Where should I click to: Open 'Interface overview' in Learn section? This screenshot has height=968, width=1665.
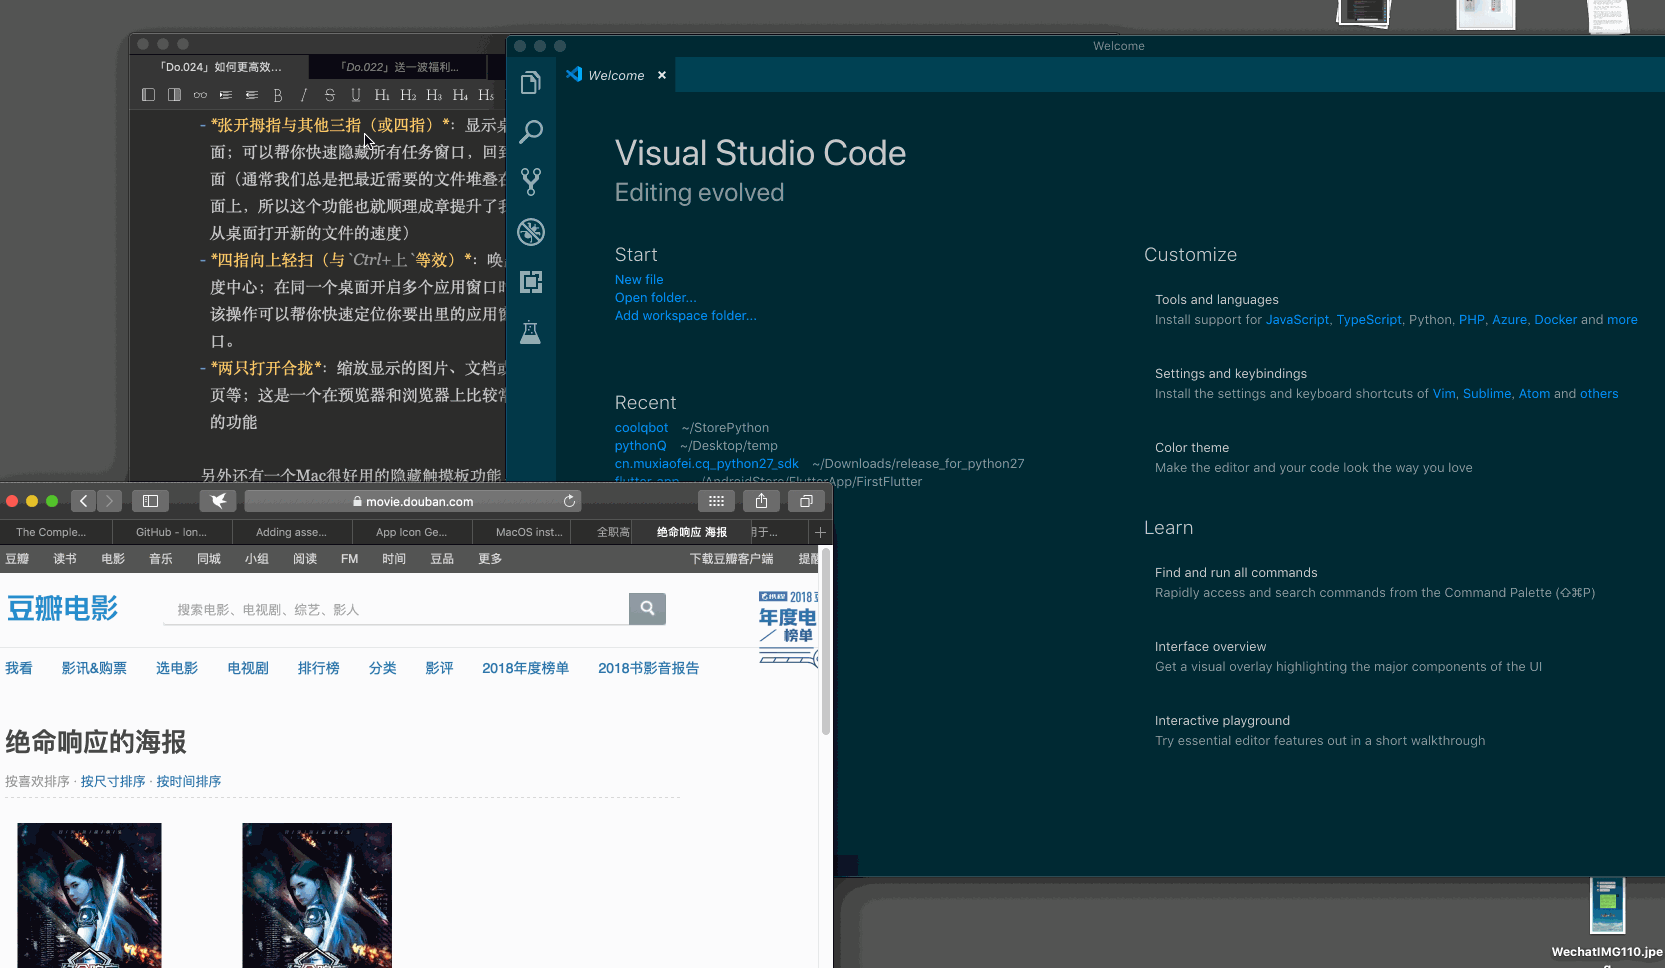pyautogui.click(x=1348, y=657)
